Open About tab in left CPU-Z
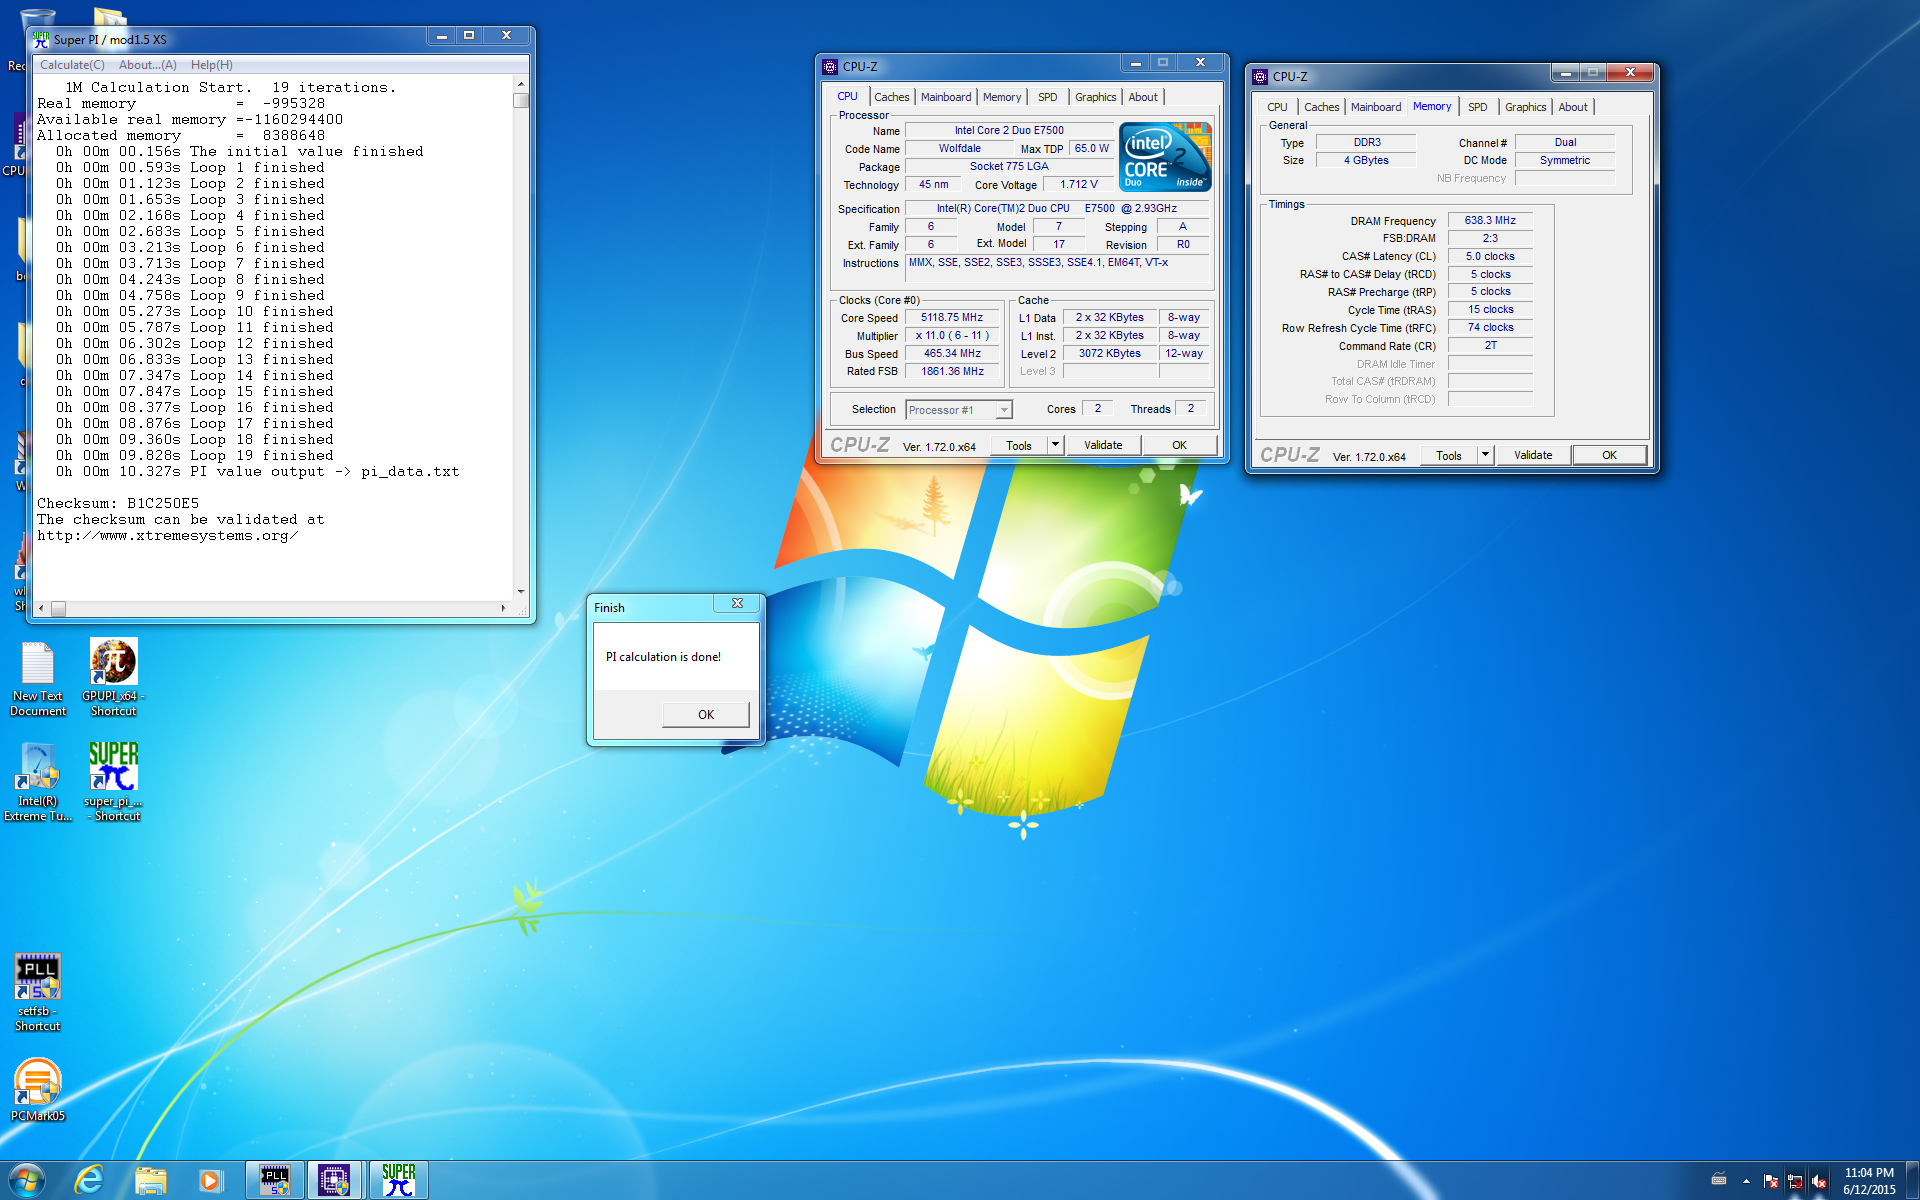This screenshot has width=1920, height=1200. tap(1143, 97)
